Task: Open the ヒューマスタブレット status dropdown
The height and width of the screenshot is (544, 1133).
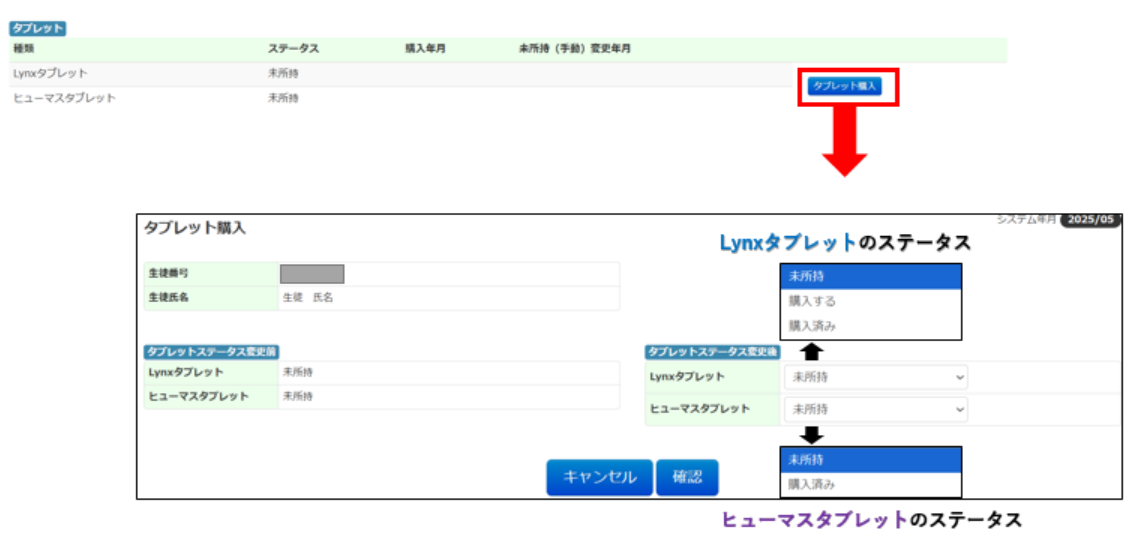Action: [875, 409]
